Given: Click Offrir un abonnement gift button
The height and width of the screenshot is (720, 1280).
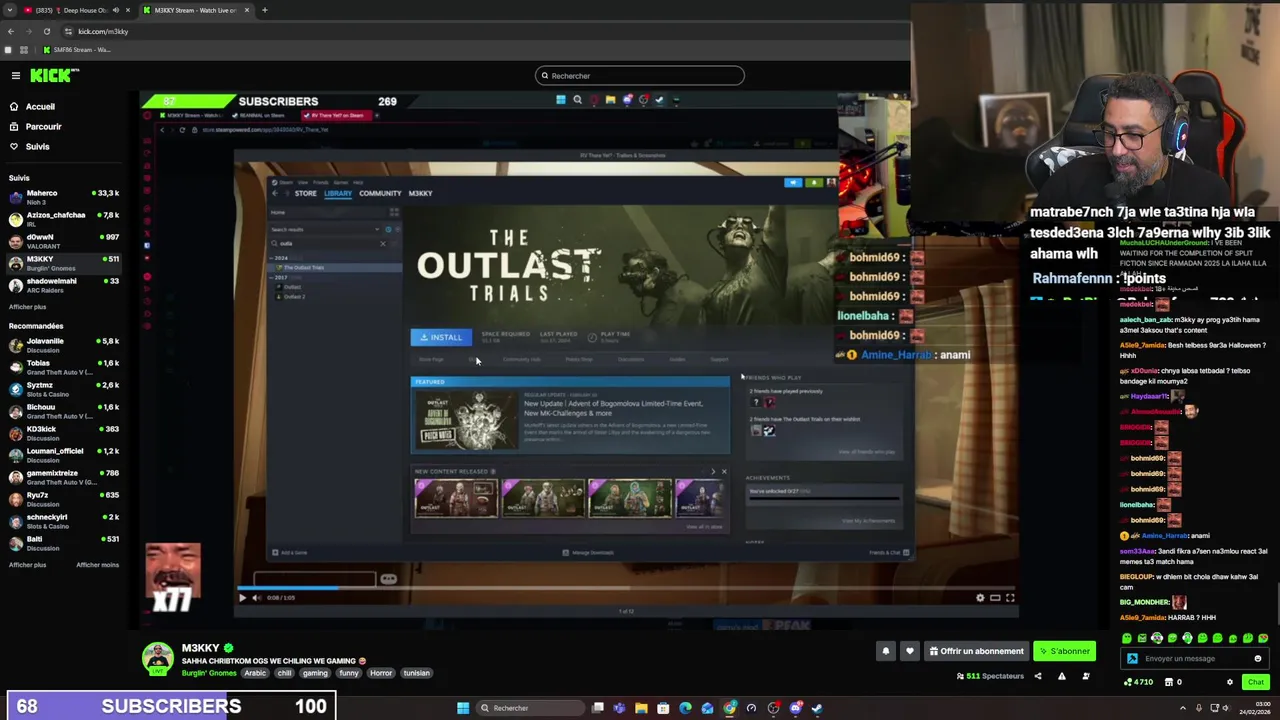Looking at the screenshot, I should pos(977,651).
